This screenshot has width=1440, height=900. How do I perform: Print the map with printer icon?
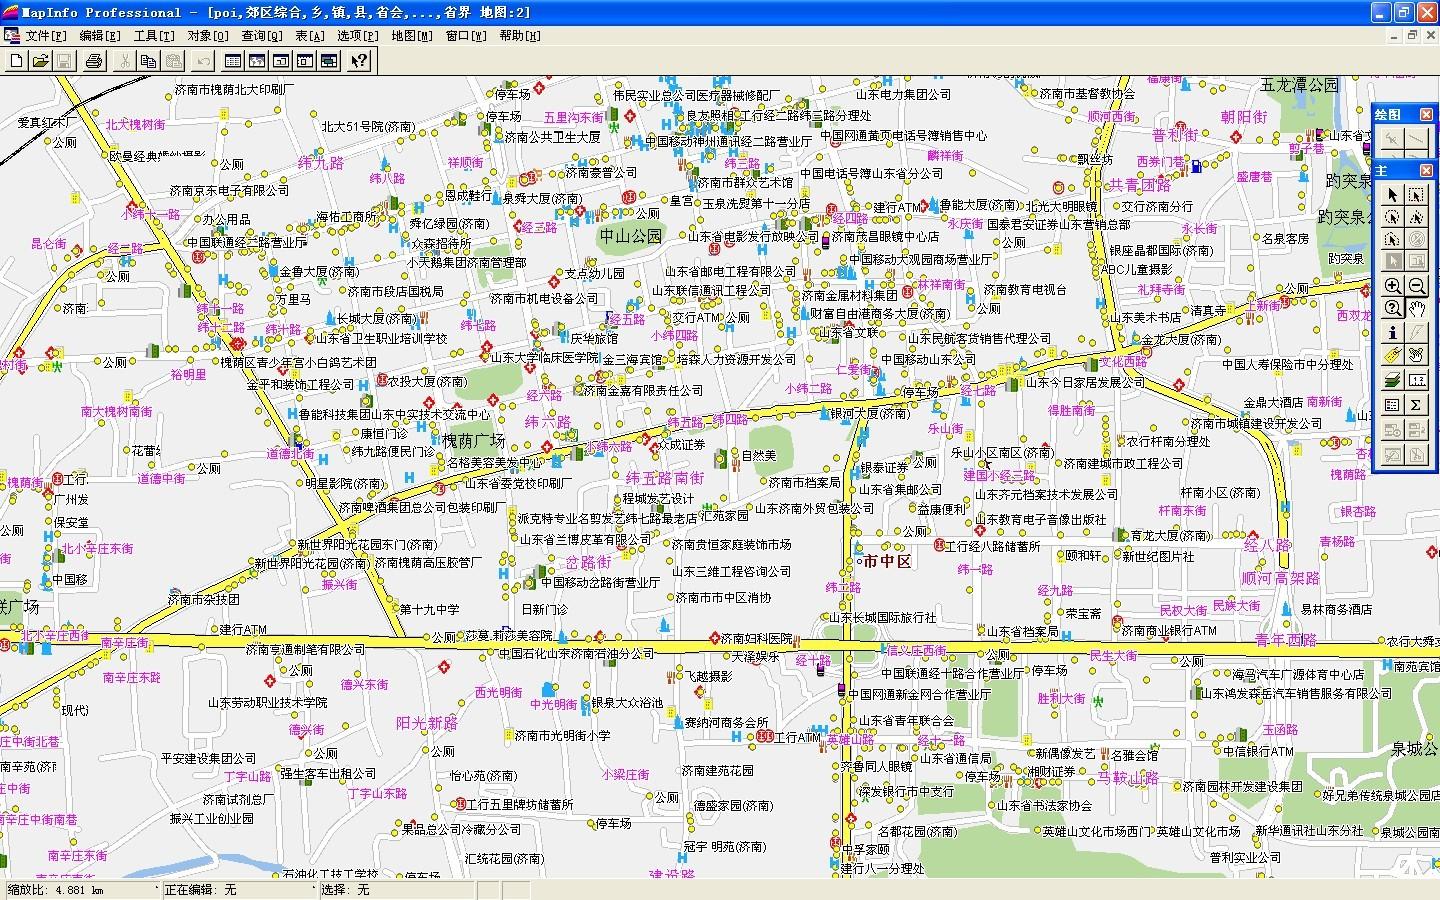[94, 61]
